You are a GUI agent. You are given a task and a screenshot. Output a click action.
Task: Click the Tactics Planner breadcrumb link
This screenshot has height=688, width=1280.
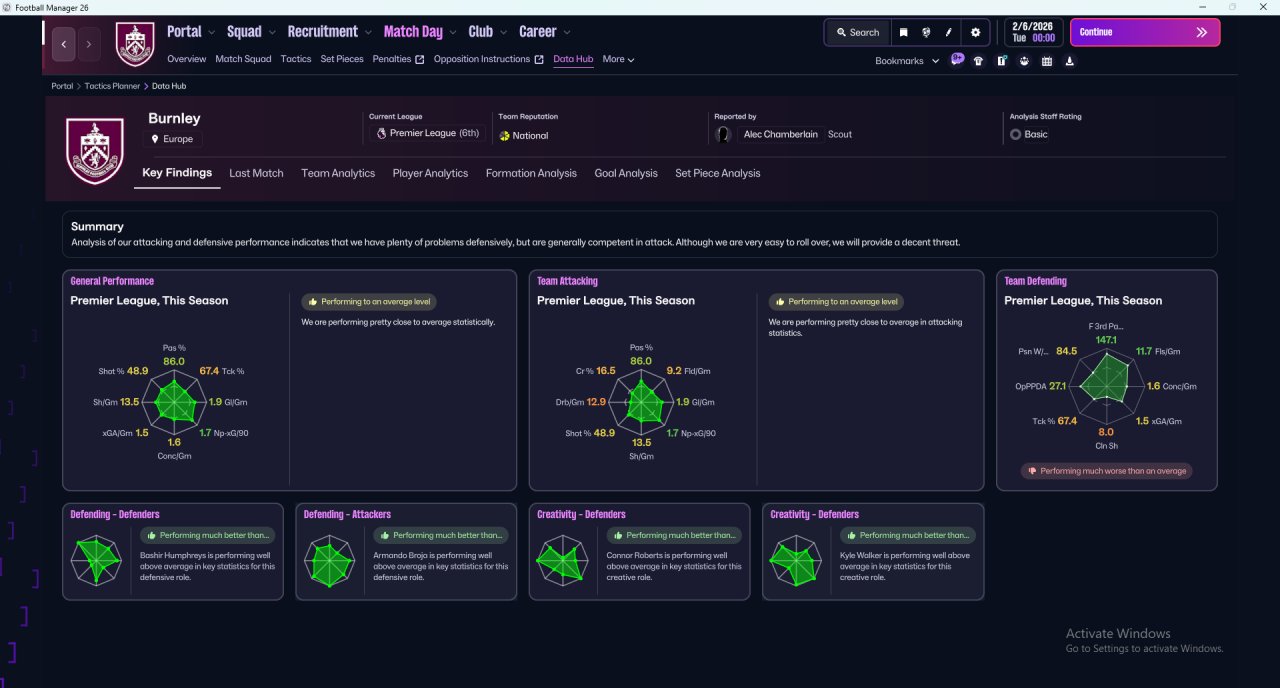pyautogui.click(x=112, y=86)
